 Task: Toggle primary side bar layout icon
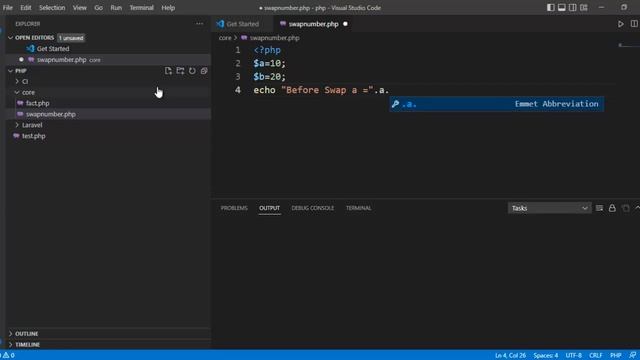tap(551, 7)
